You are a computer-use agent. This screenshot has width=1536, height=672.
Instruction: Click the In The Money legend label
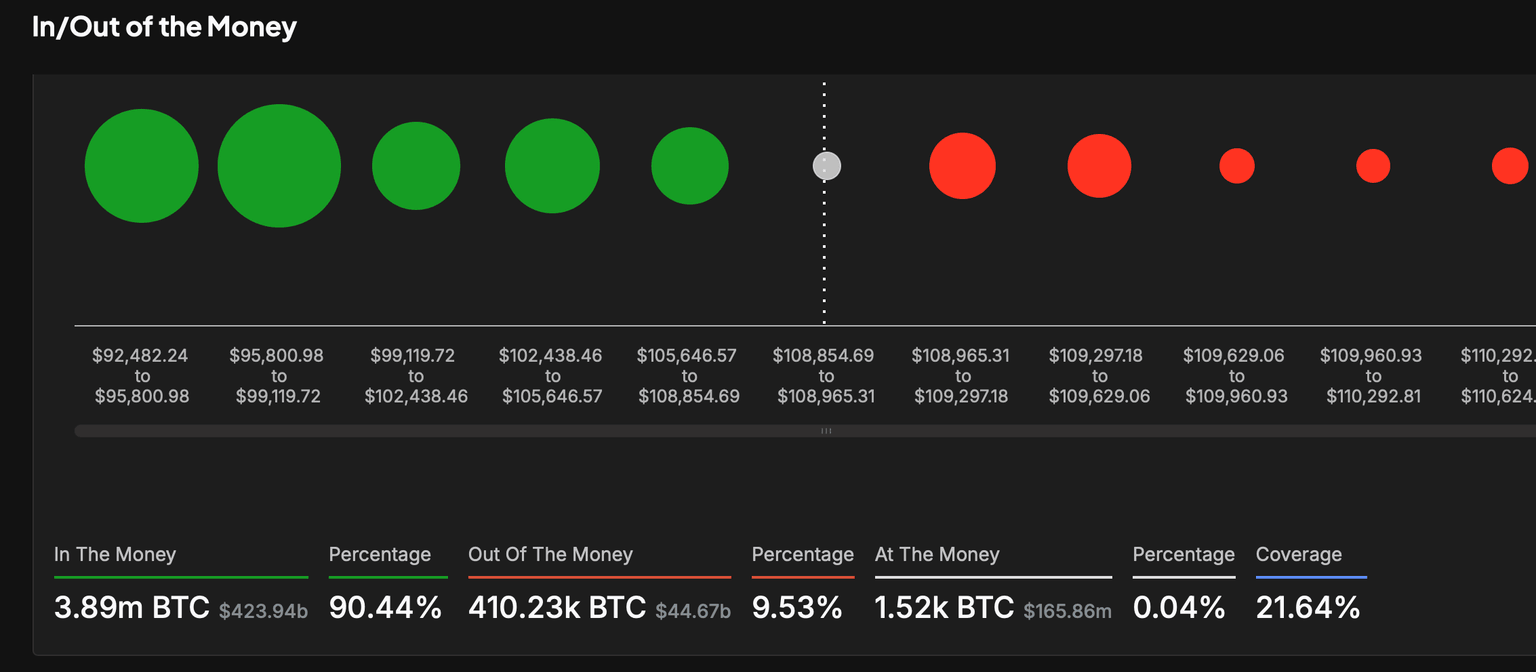pyautogui.click(x=115, y=554)
